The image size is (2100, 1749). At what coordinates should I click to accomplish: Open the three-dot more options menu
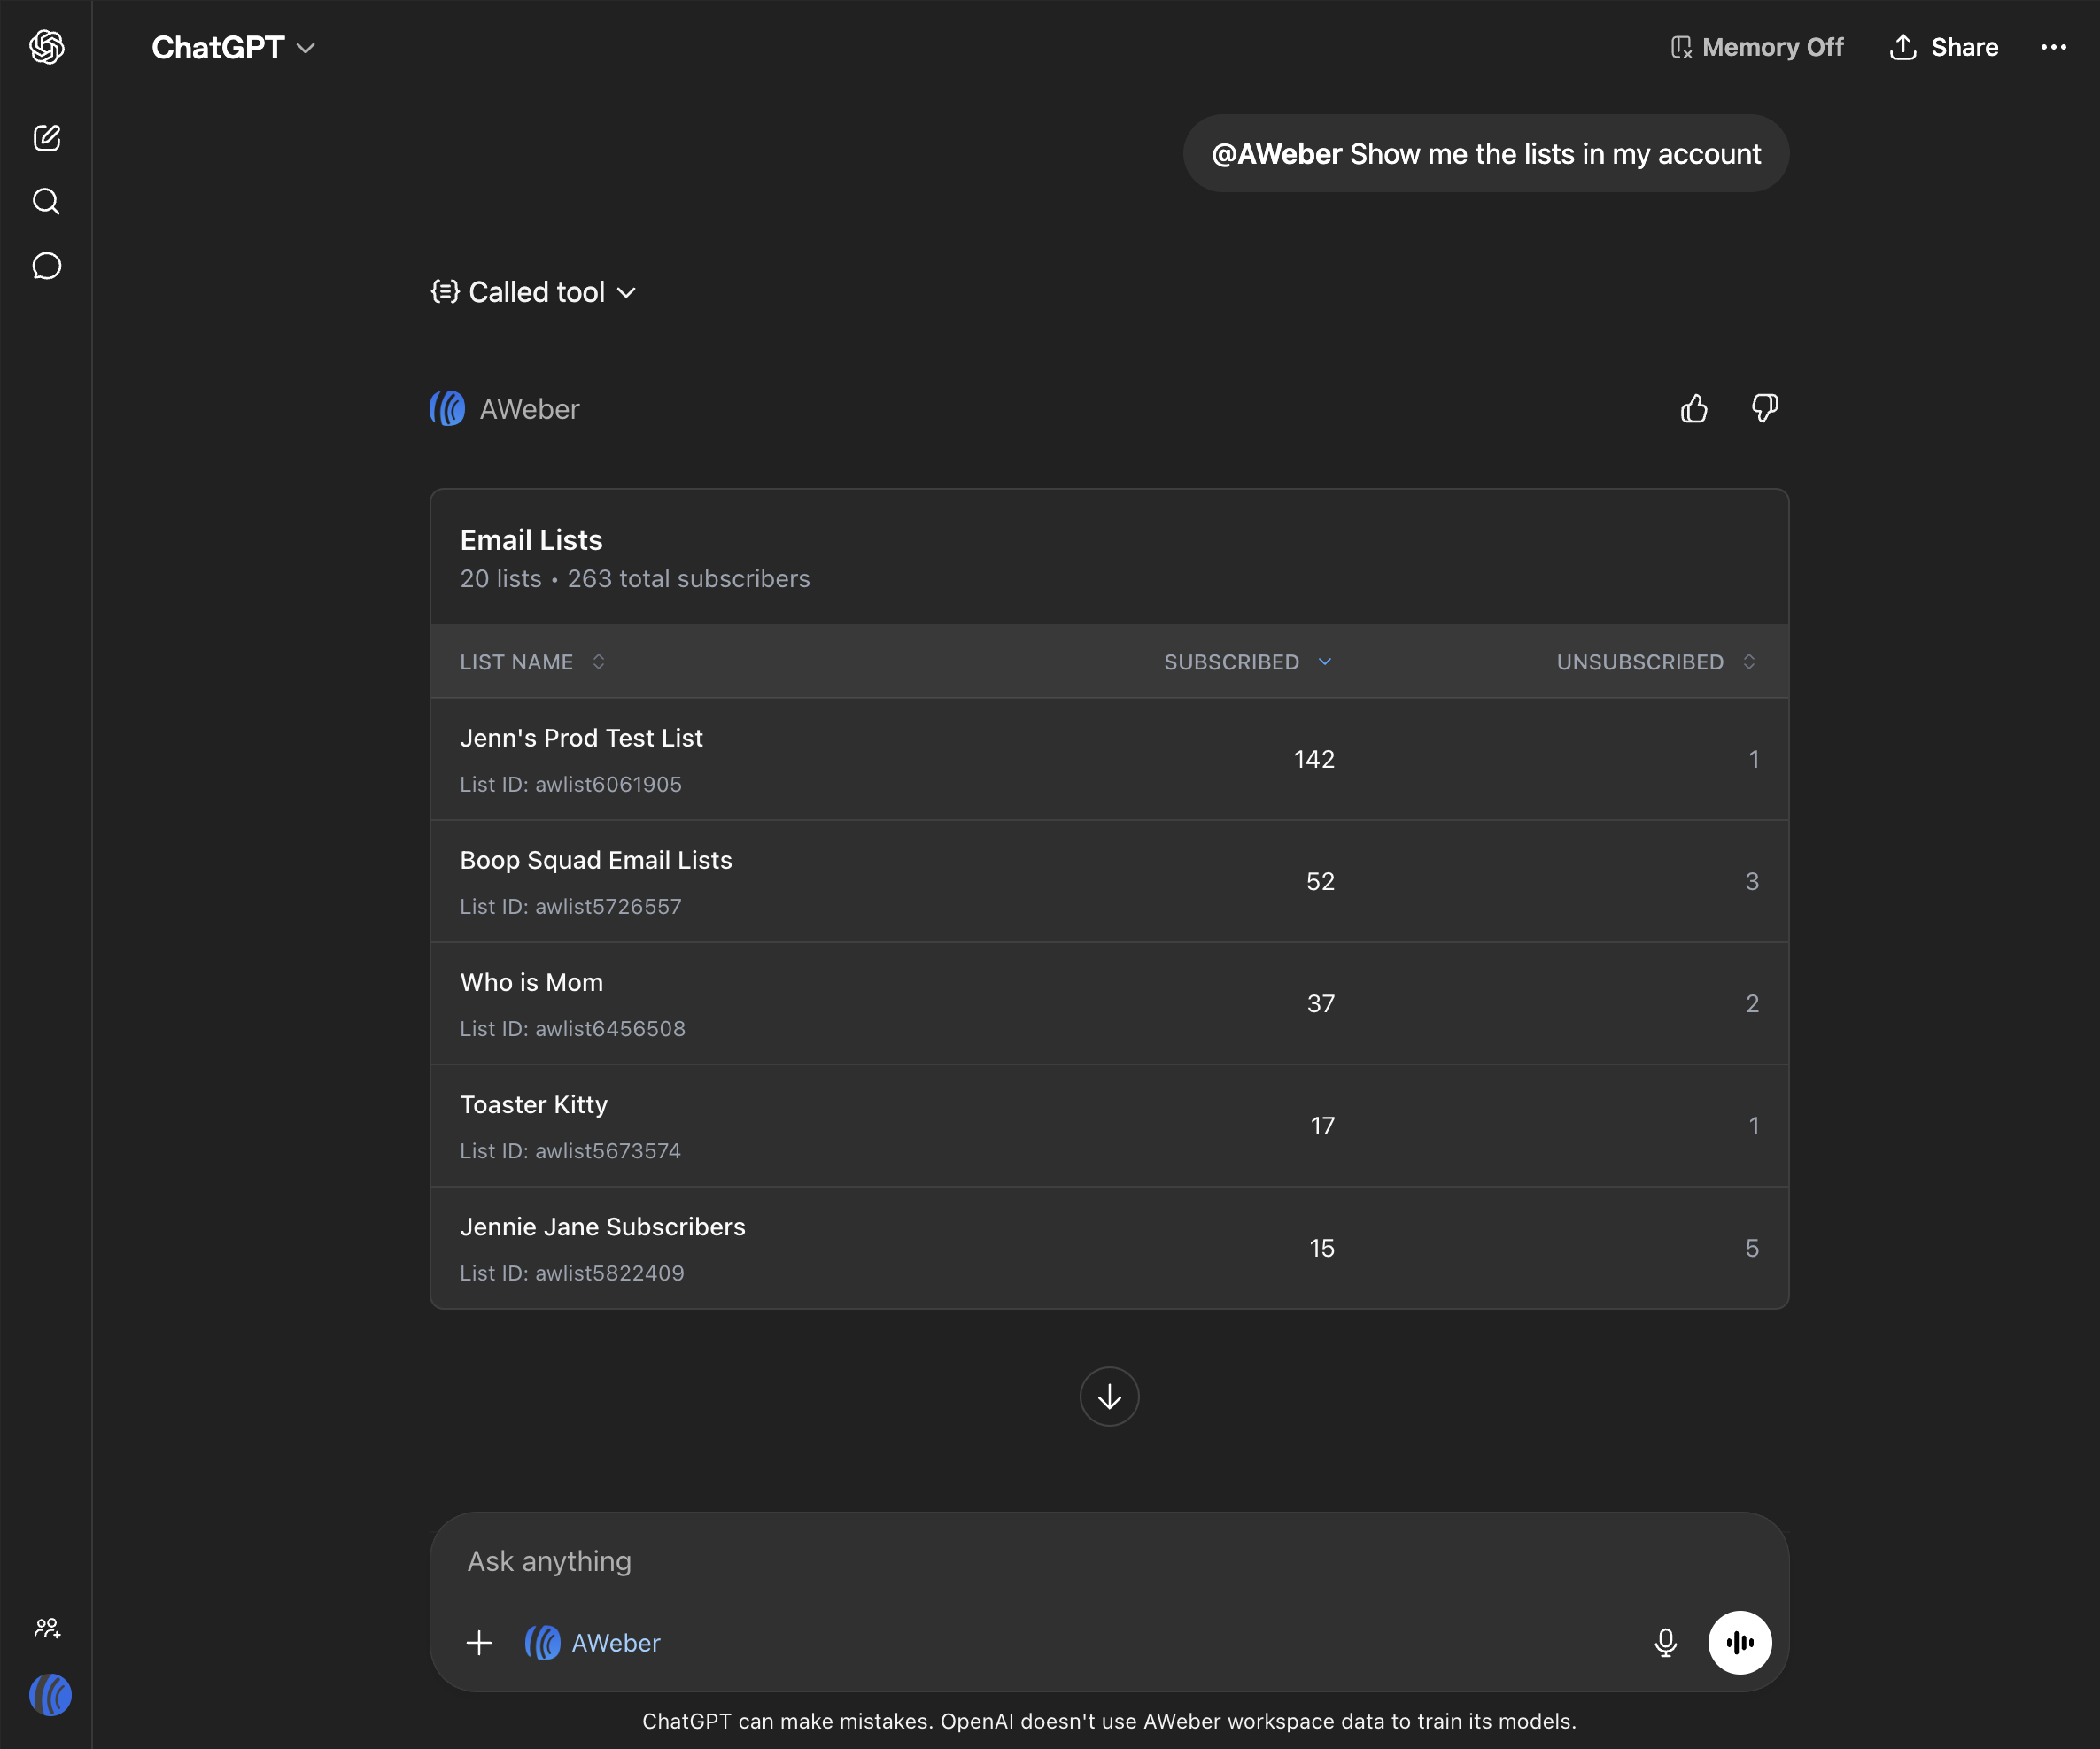[x=2053, y=47]
